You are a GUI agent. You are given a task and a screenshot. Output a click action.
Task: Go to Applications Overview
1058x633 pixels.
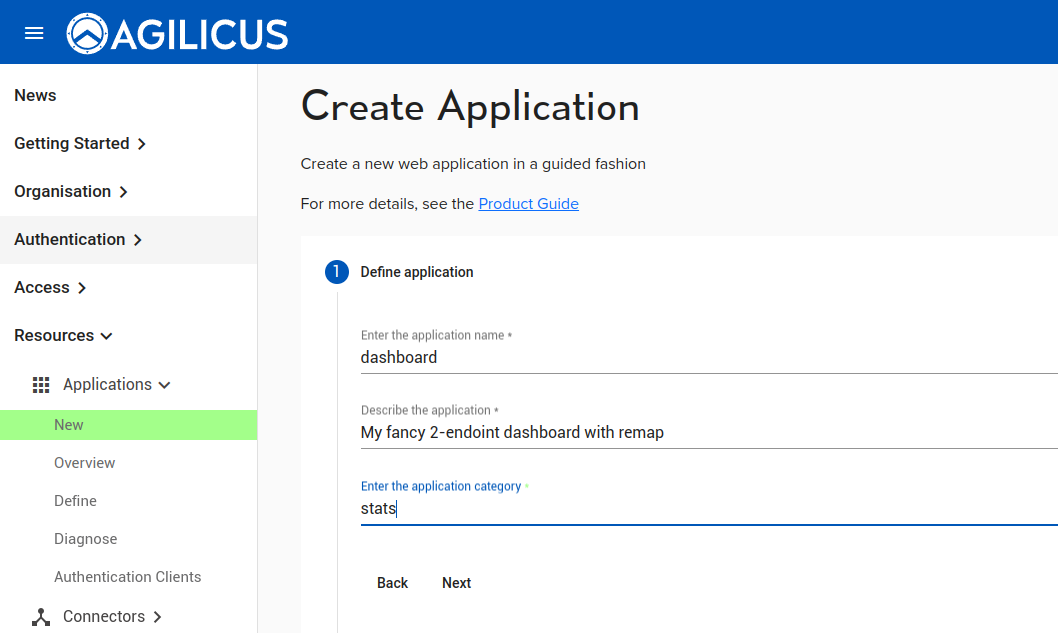85,463
